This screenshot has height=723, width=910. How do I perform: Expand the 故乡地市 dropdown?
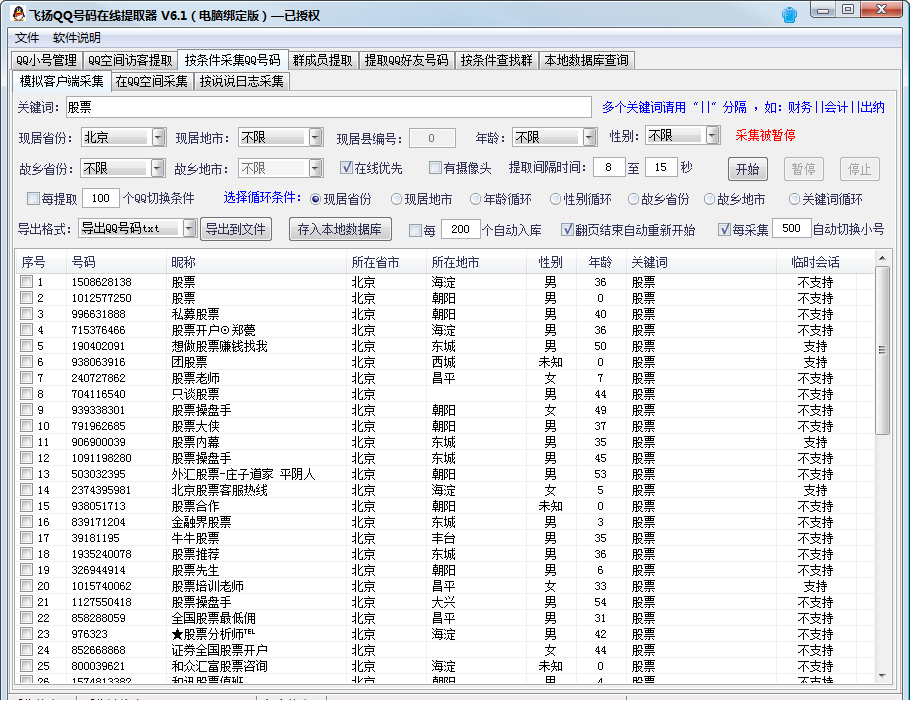point(315,168)
